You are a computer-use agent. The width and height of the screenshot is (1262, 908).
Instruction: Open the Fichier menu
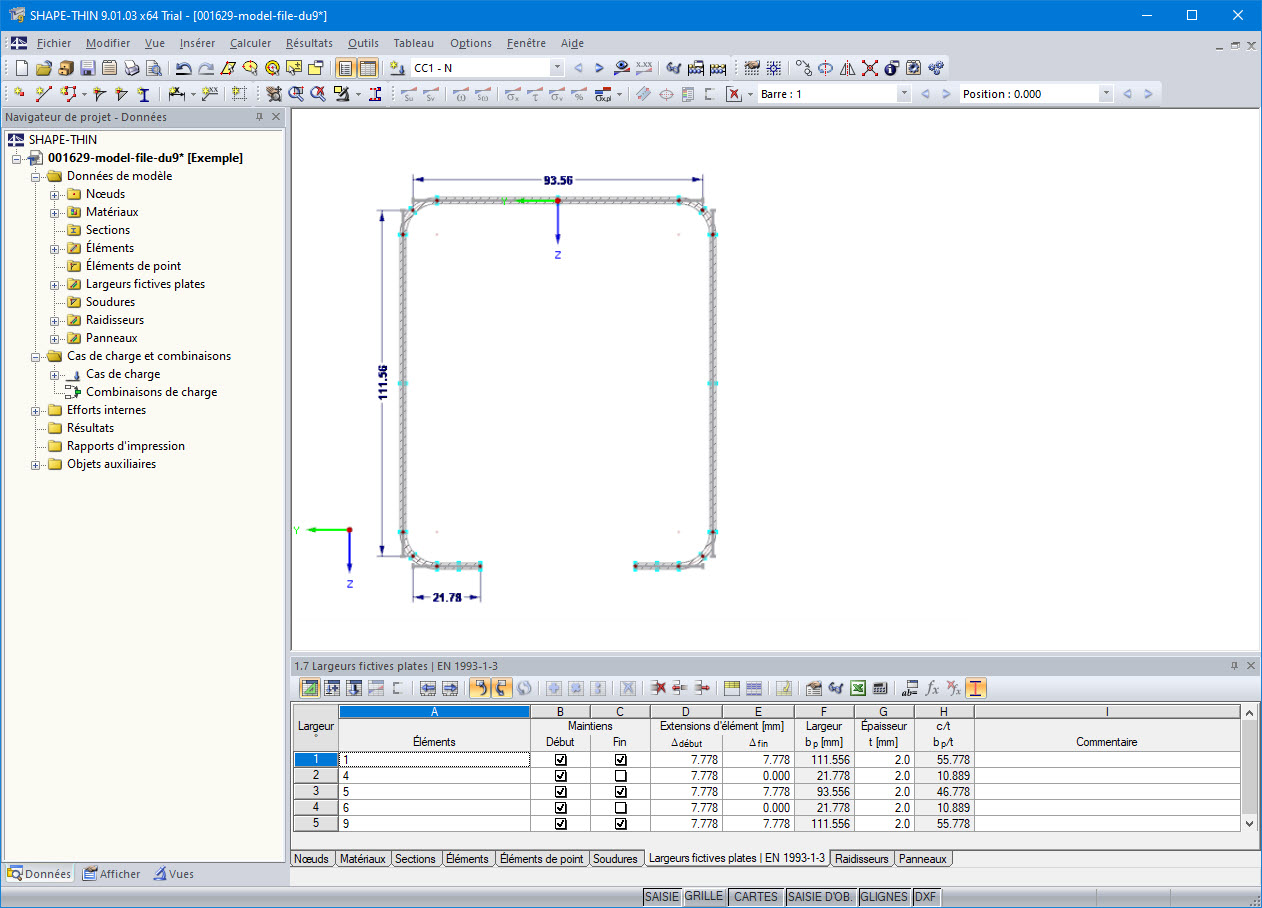click(x=54, y=43)
